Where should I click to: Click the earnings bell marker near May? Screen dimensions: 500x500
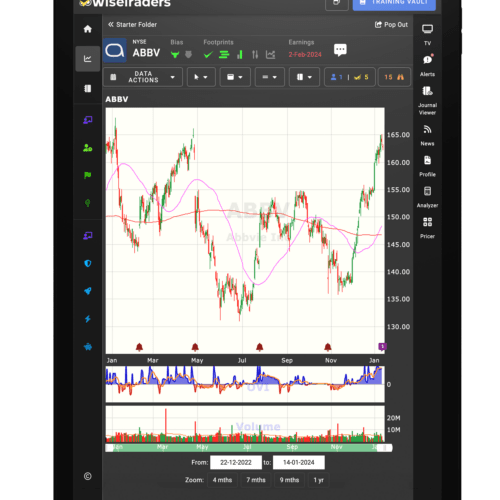point(195,347)
